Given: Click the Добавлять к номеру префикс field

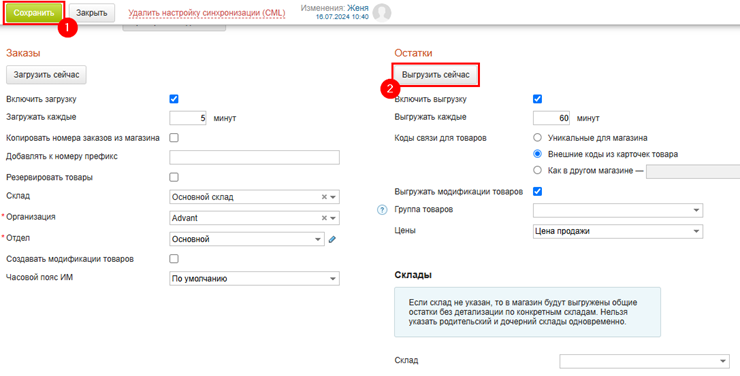Looking at the screenshot, I should (254, 157).
